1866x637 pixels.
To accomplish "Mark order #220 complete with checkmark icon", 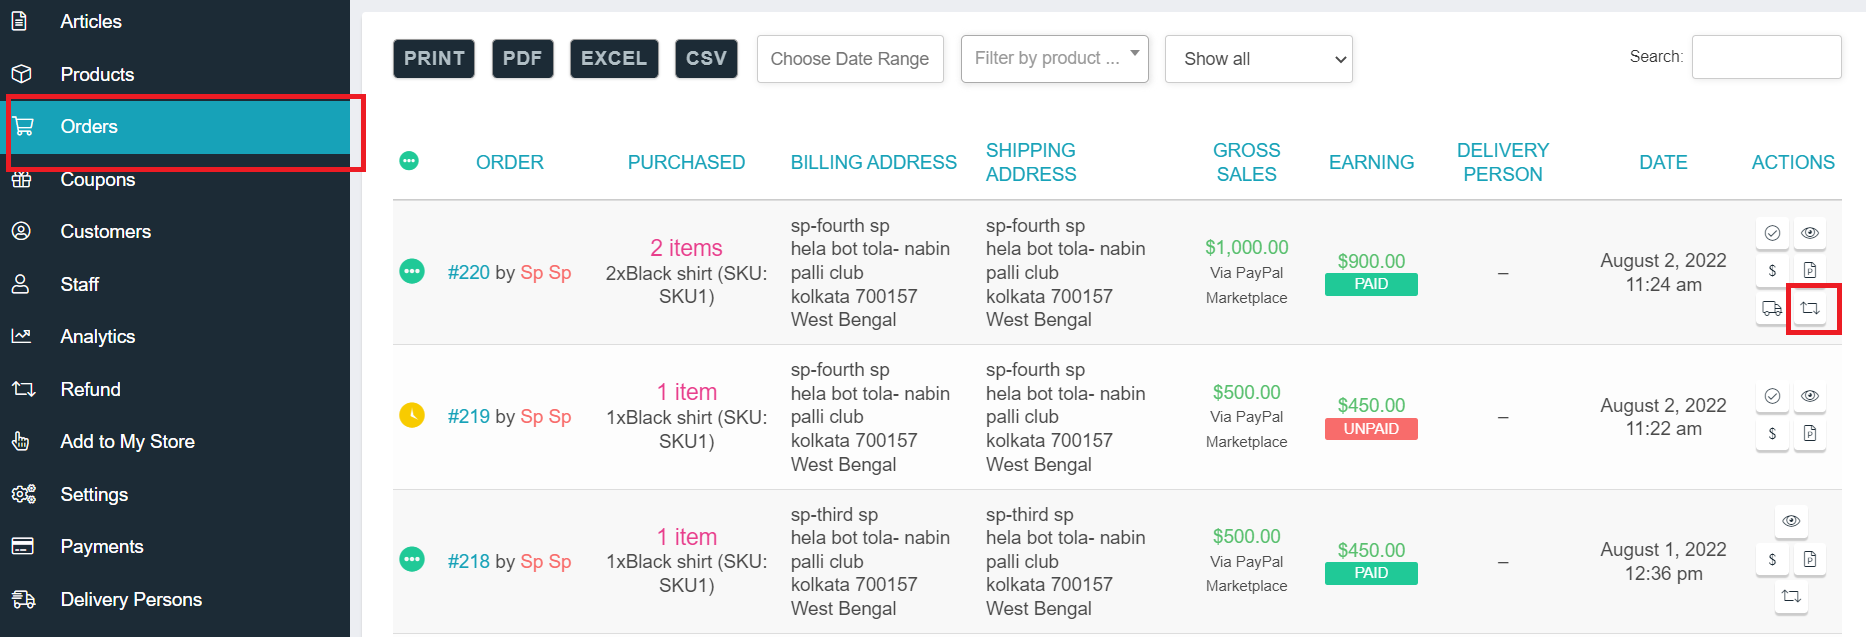I will (x=1772, y=233).
